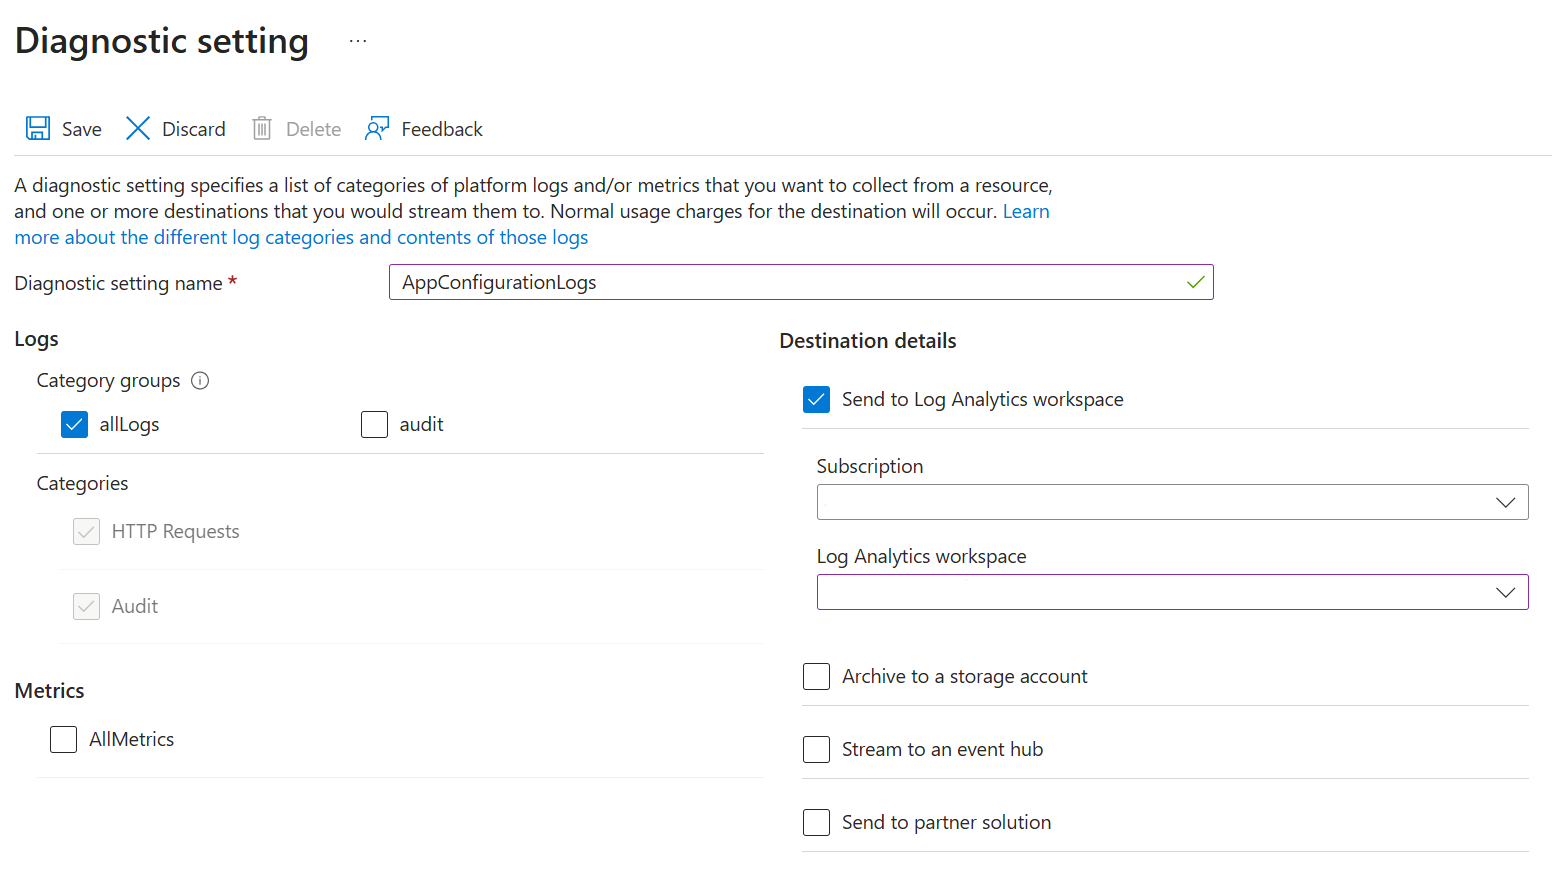Click the Discard X icon
The height and width of the screenshot is (871, 1552).
coord(138,129)
